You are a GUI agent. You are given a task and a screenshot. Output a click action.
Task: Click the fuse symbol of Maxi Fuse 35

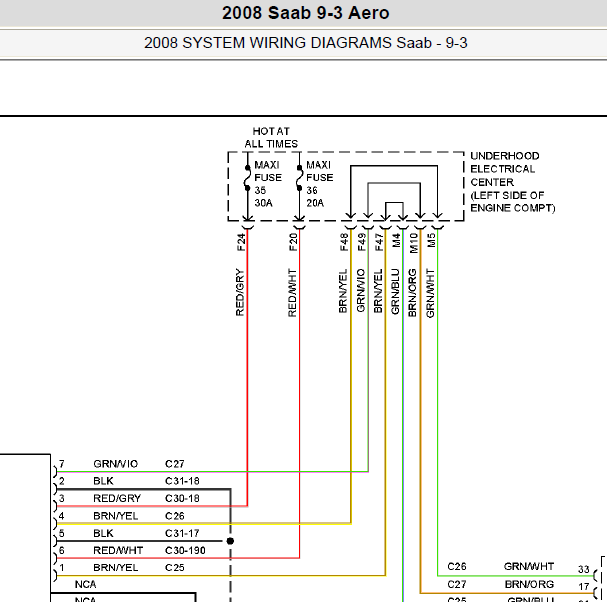pyautogui.click(x=247, y=178)
